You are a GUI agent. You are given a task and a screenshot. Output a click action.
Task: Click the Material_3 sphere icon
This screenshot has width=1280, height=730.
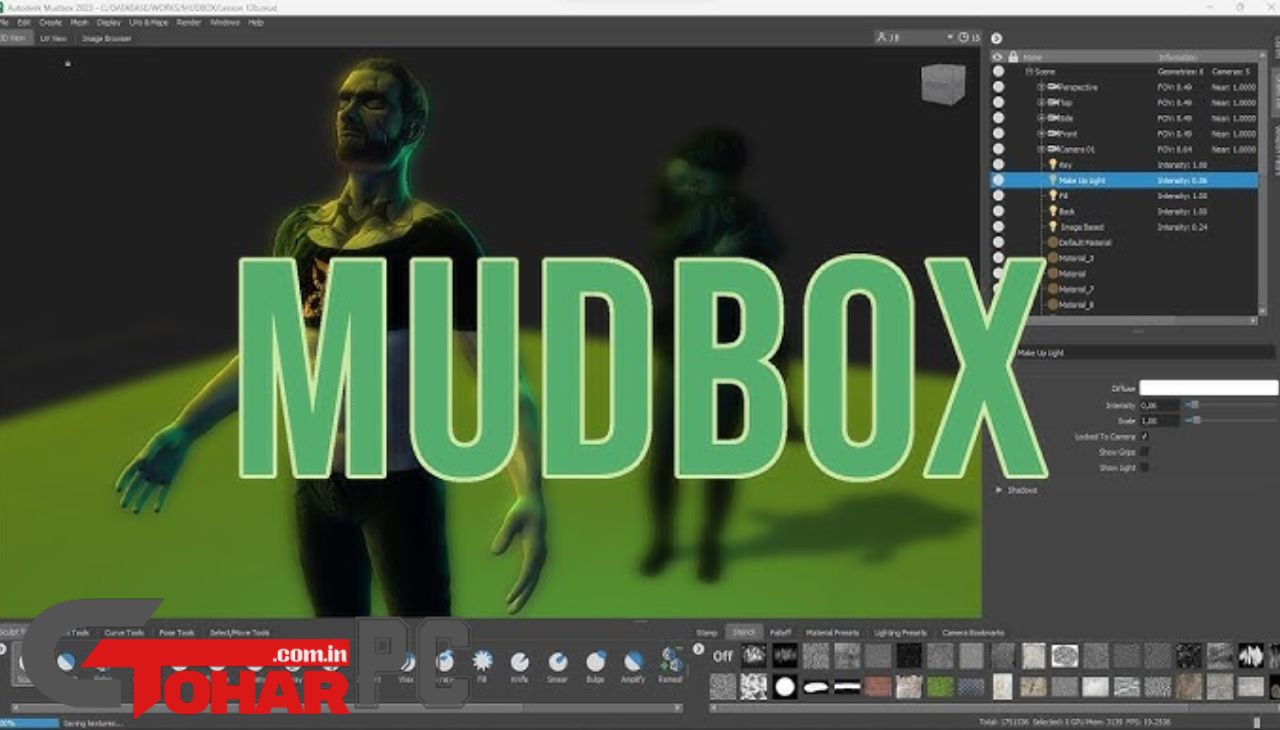[x=1052, y=258]
